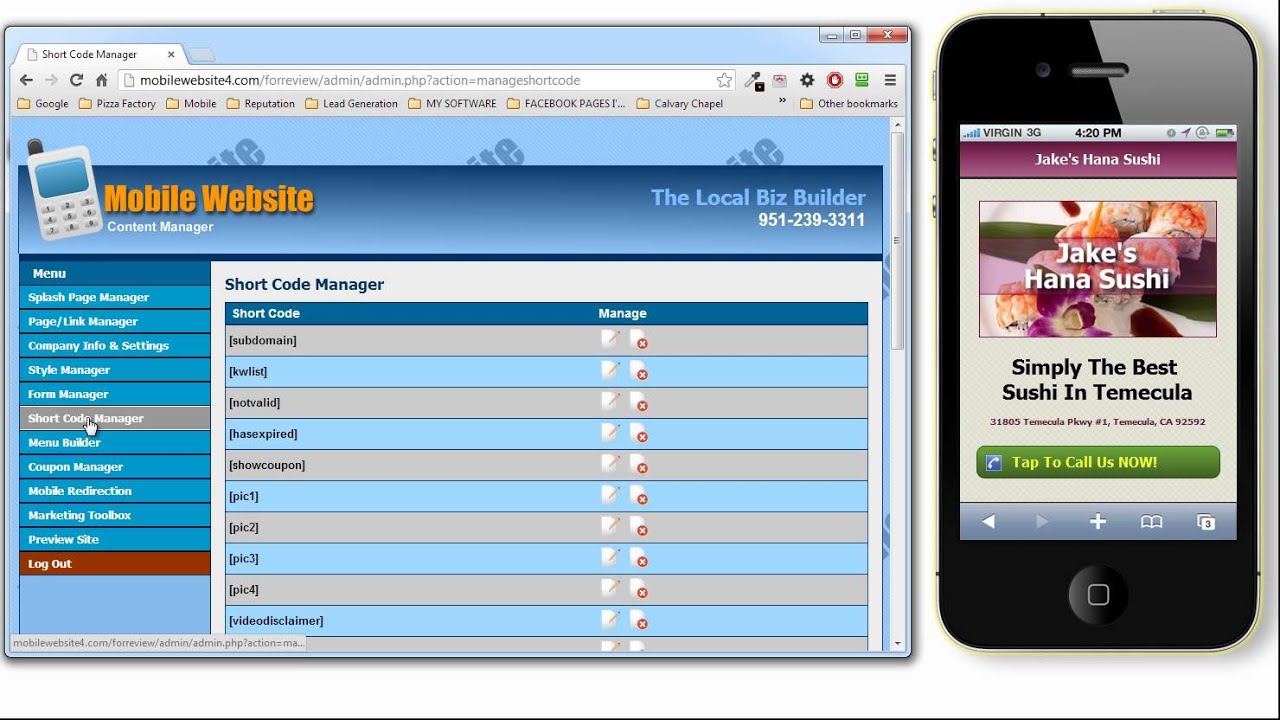Open the Lead Generation bookmark folder

click(351, 103)
